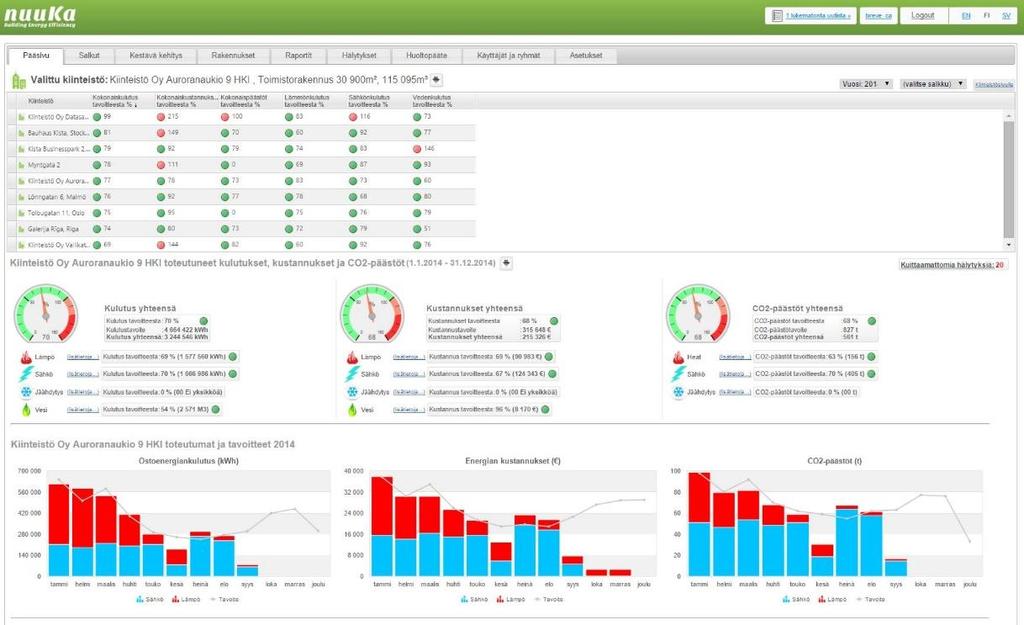Click the tammi bar in the Ostoenergiankulutus chart
The image size is (1024, 625).
[x=59, y=530]
